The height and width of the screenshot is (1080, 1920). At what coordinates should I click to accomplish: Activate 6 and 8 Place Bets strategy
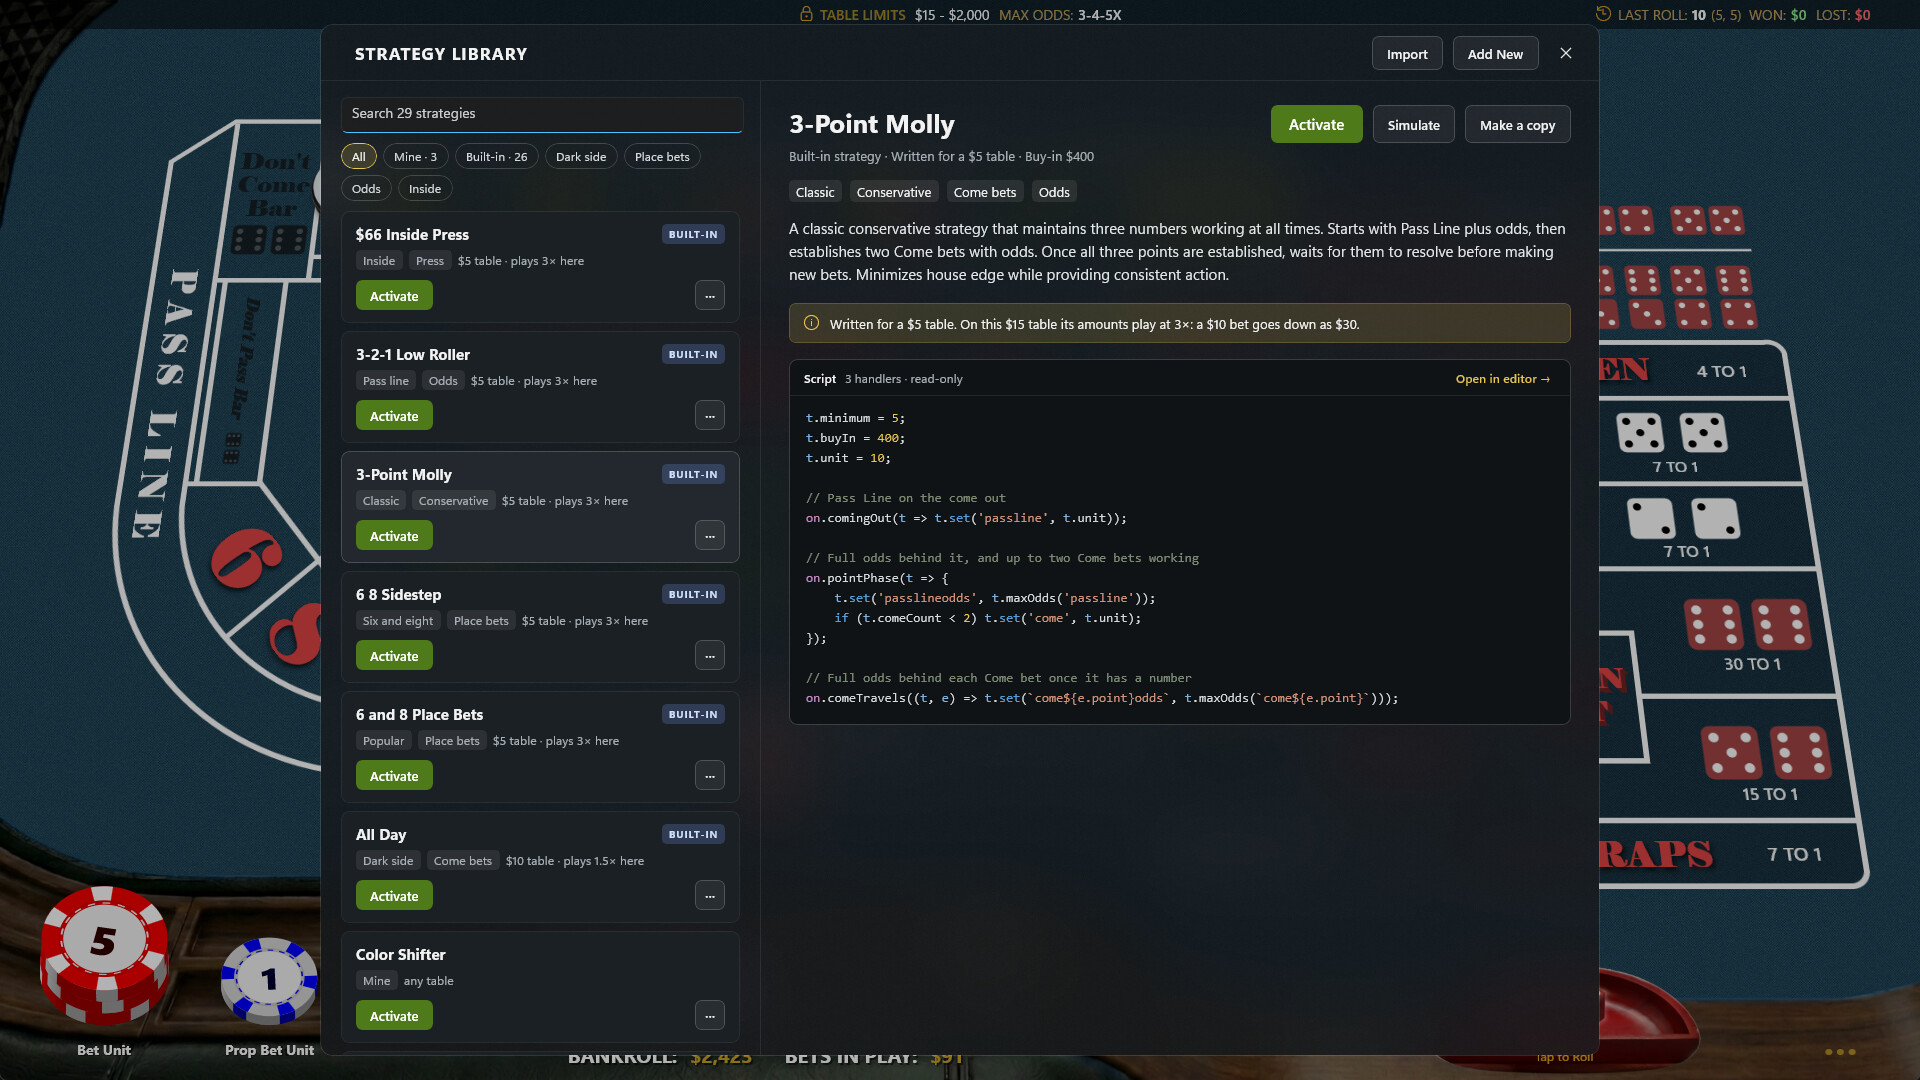point(394,776)
